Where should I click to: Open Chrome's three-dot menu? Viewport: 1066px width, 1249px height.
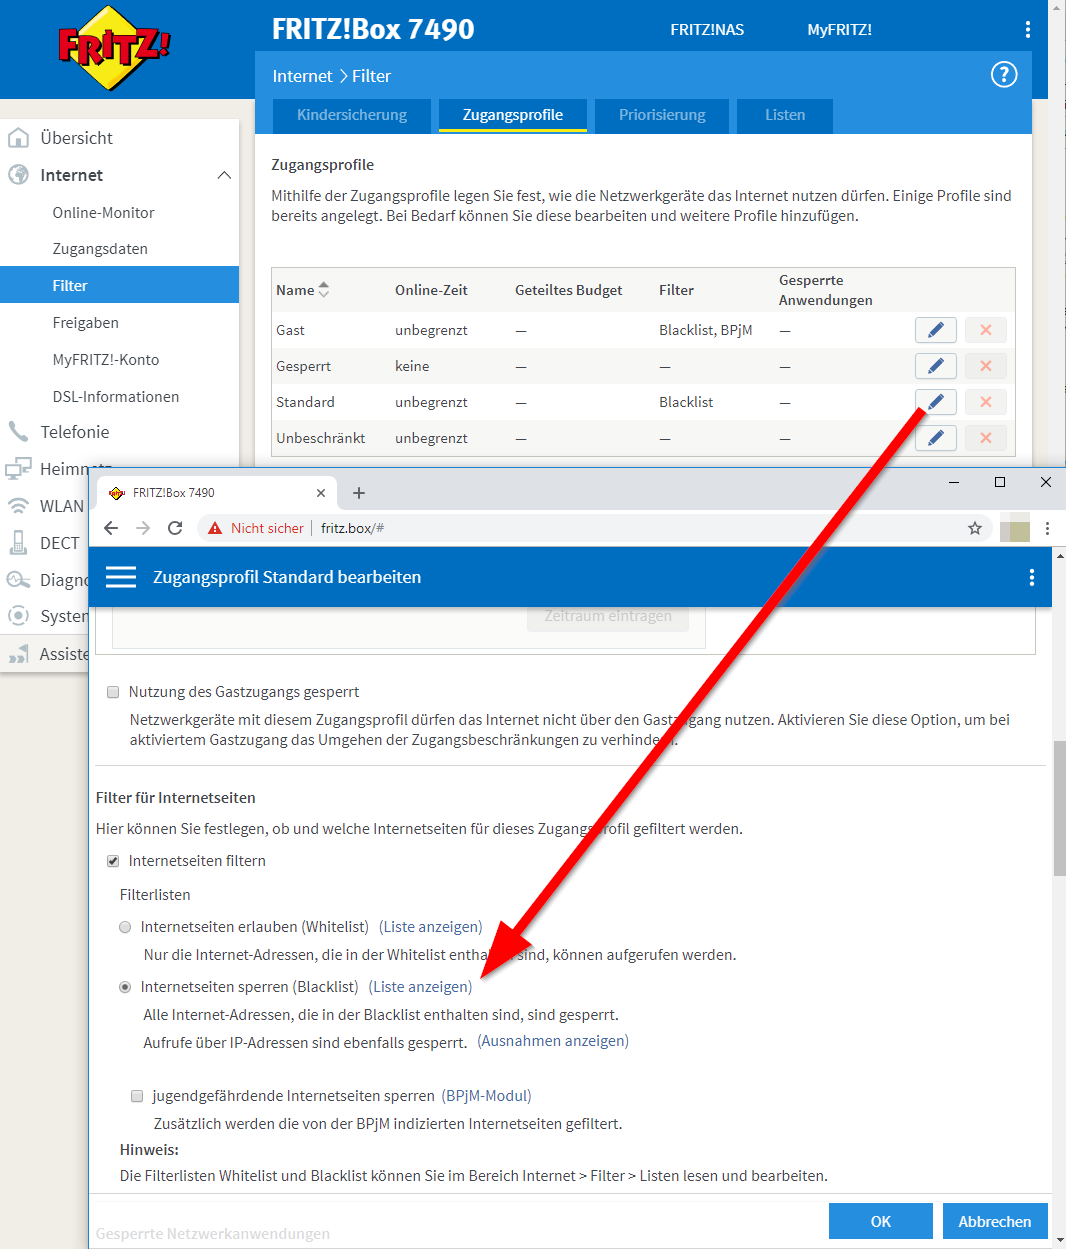(x=1047, y=528)
